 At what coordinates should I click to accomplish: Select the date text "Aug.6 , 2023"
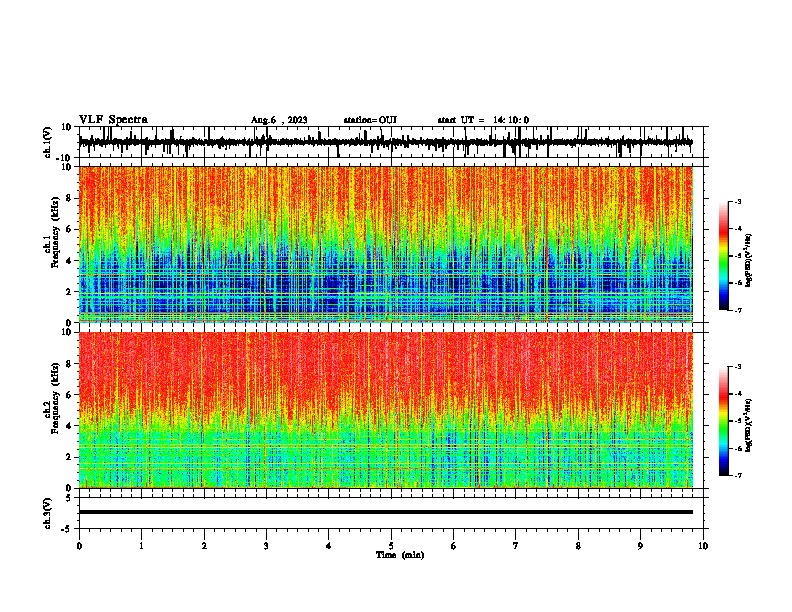(279, 120)
